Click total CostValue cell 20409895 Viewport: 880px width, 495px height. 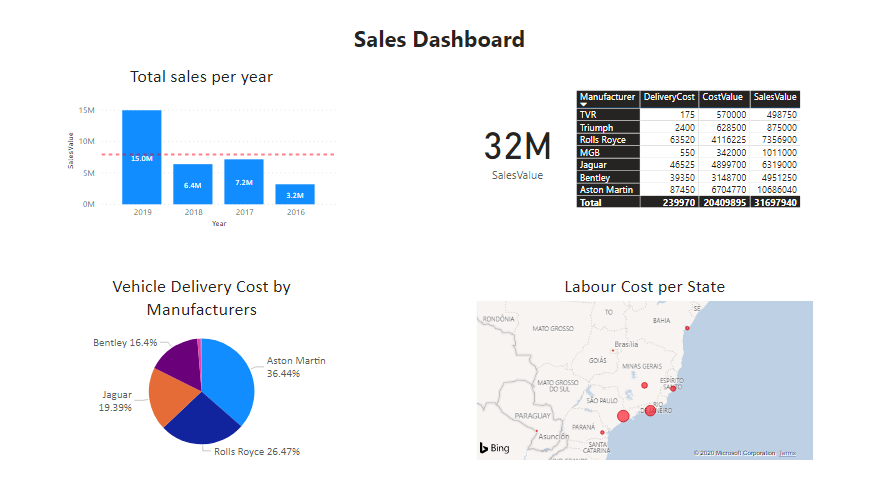coord(725,203)
